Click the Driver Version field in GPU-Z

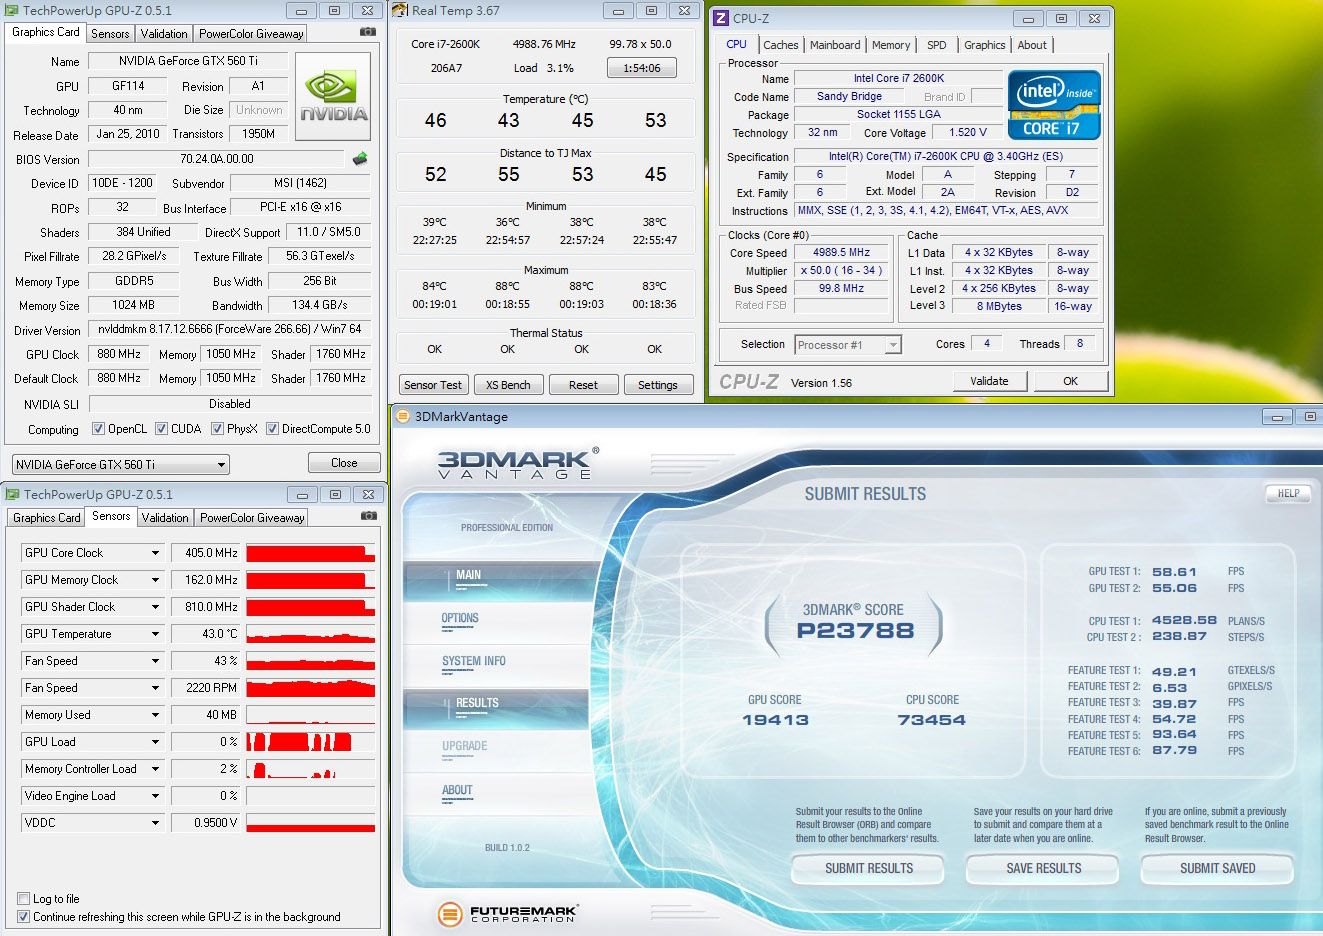(x=230, y=329)
